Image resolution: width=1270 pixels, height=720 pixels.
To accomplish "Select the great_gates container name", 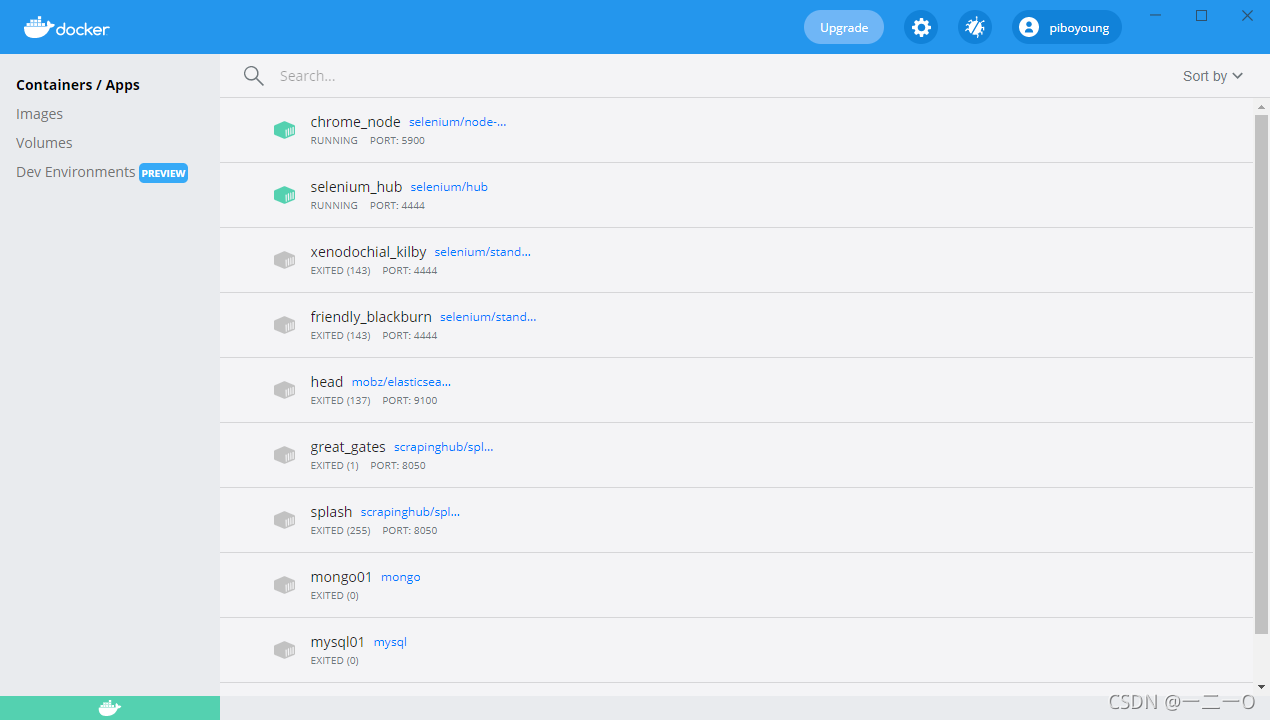I will tap(348, 447).
